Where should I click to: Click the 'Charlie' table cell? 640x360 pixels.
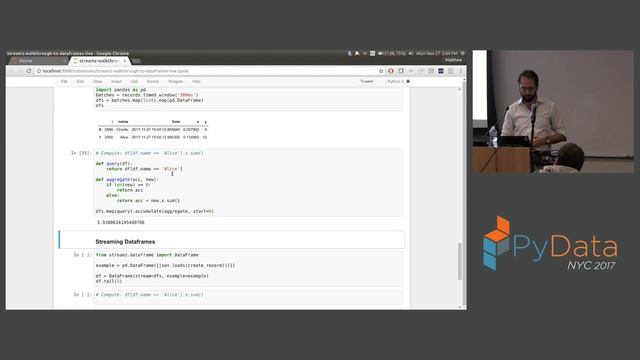tap(122, 129)
